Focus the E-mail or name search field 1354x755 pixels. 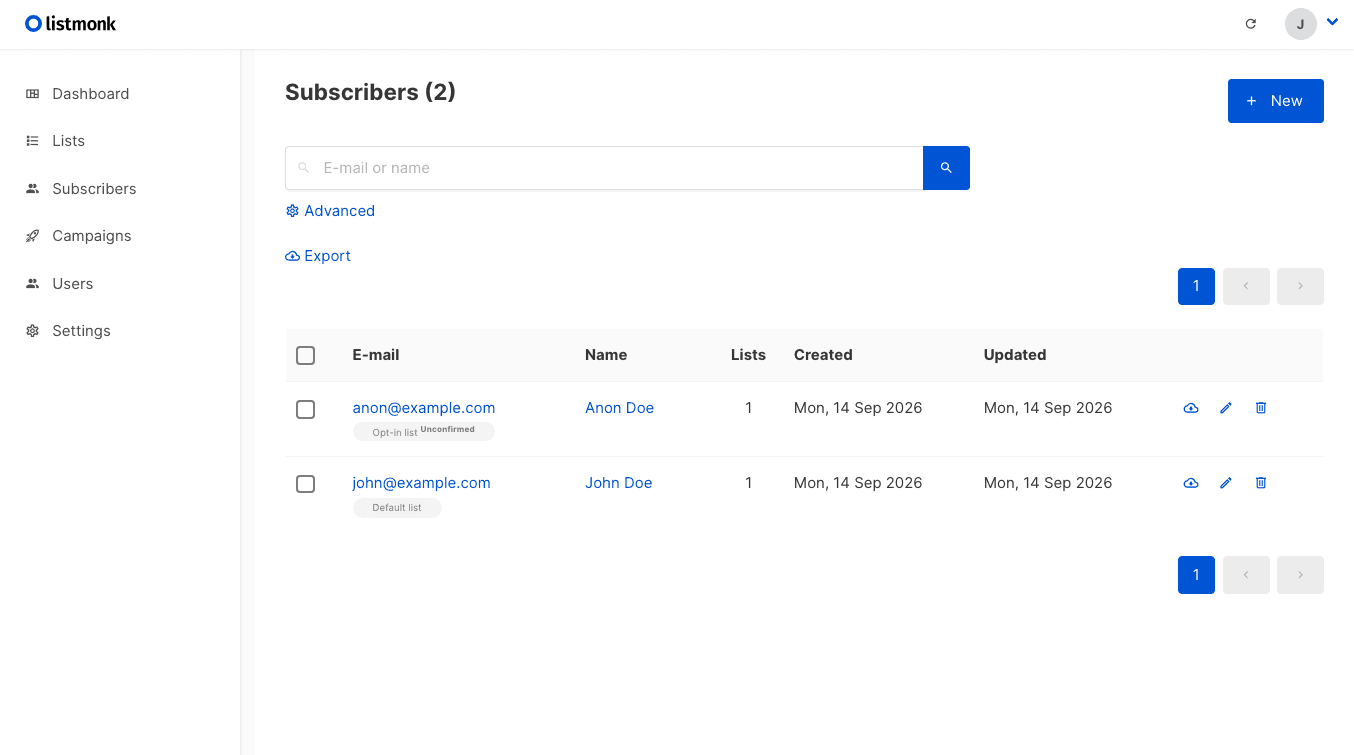point(604,168)
